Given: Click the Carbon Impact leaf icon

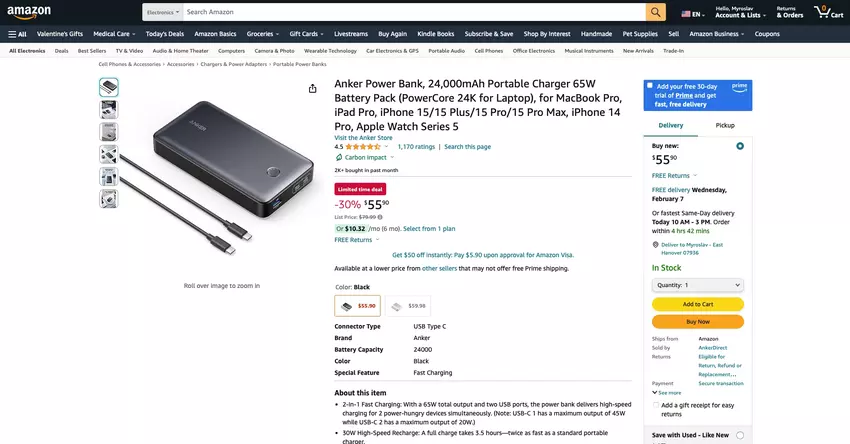Looking at the screenshot, I should (338, 157).
